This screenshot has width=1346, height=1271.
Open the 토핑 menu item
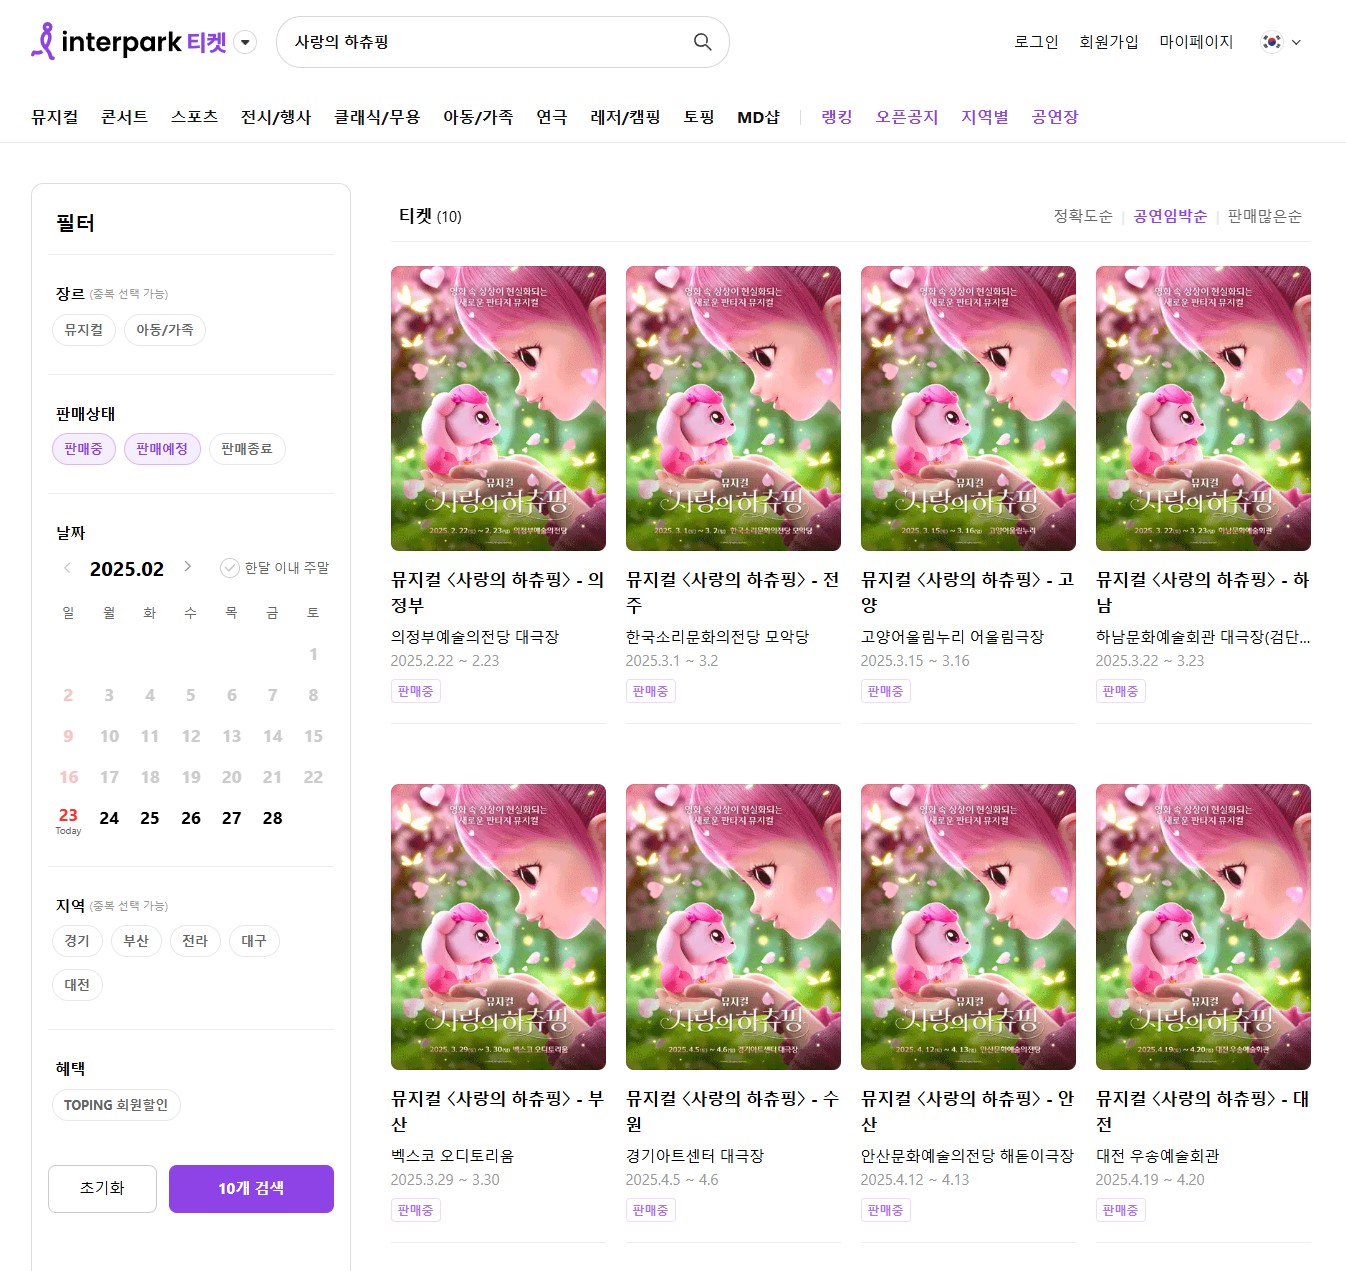(x=699, y=117)
